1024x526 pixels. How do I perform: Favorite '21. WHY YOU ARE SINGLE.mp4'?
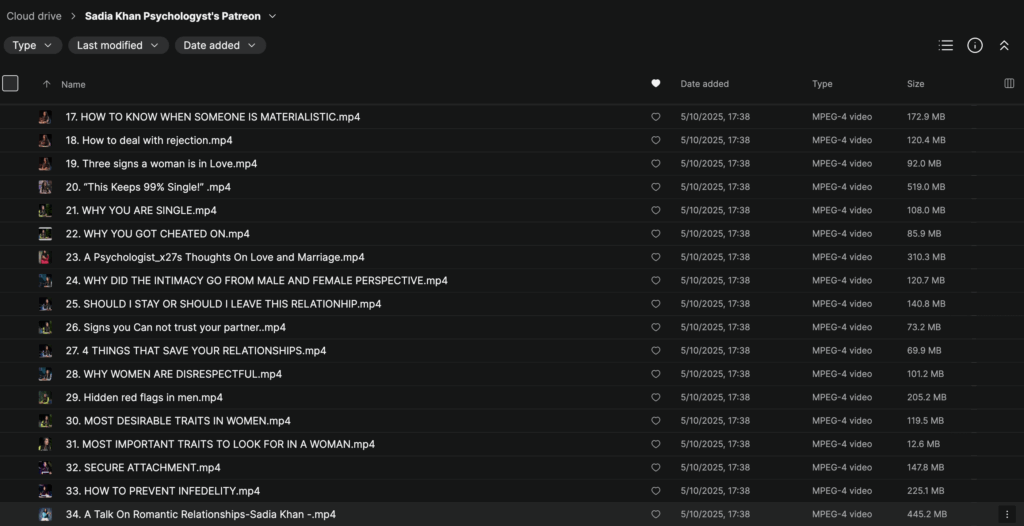click(656, 211)
